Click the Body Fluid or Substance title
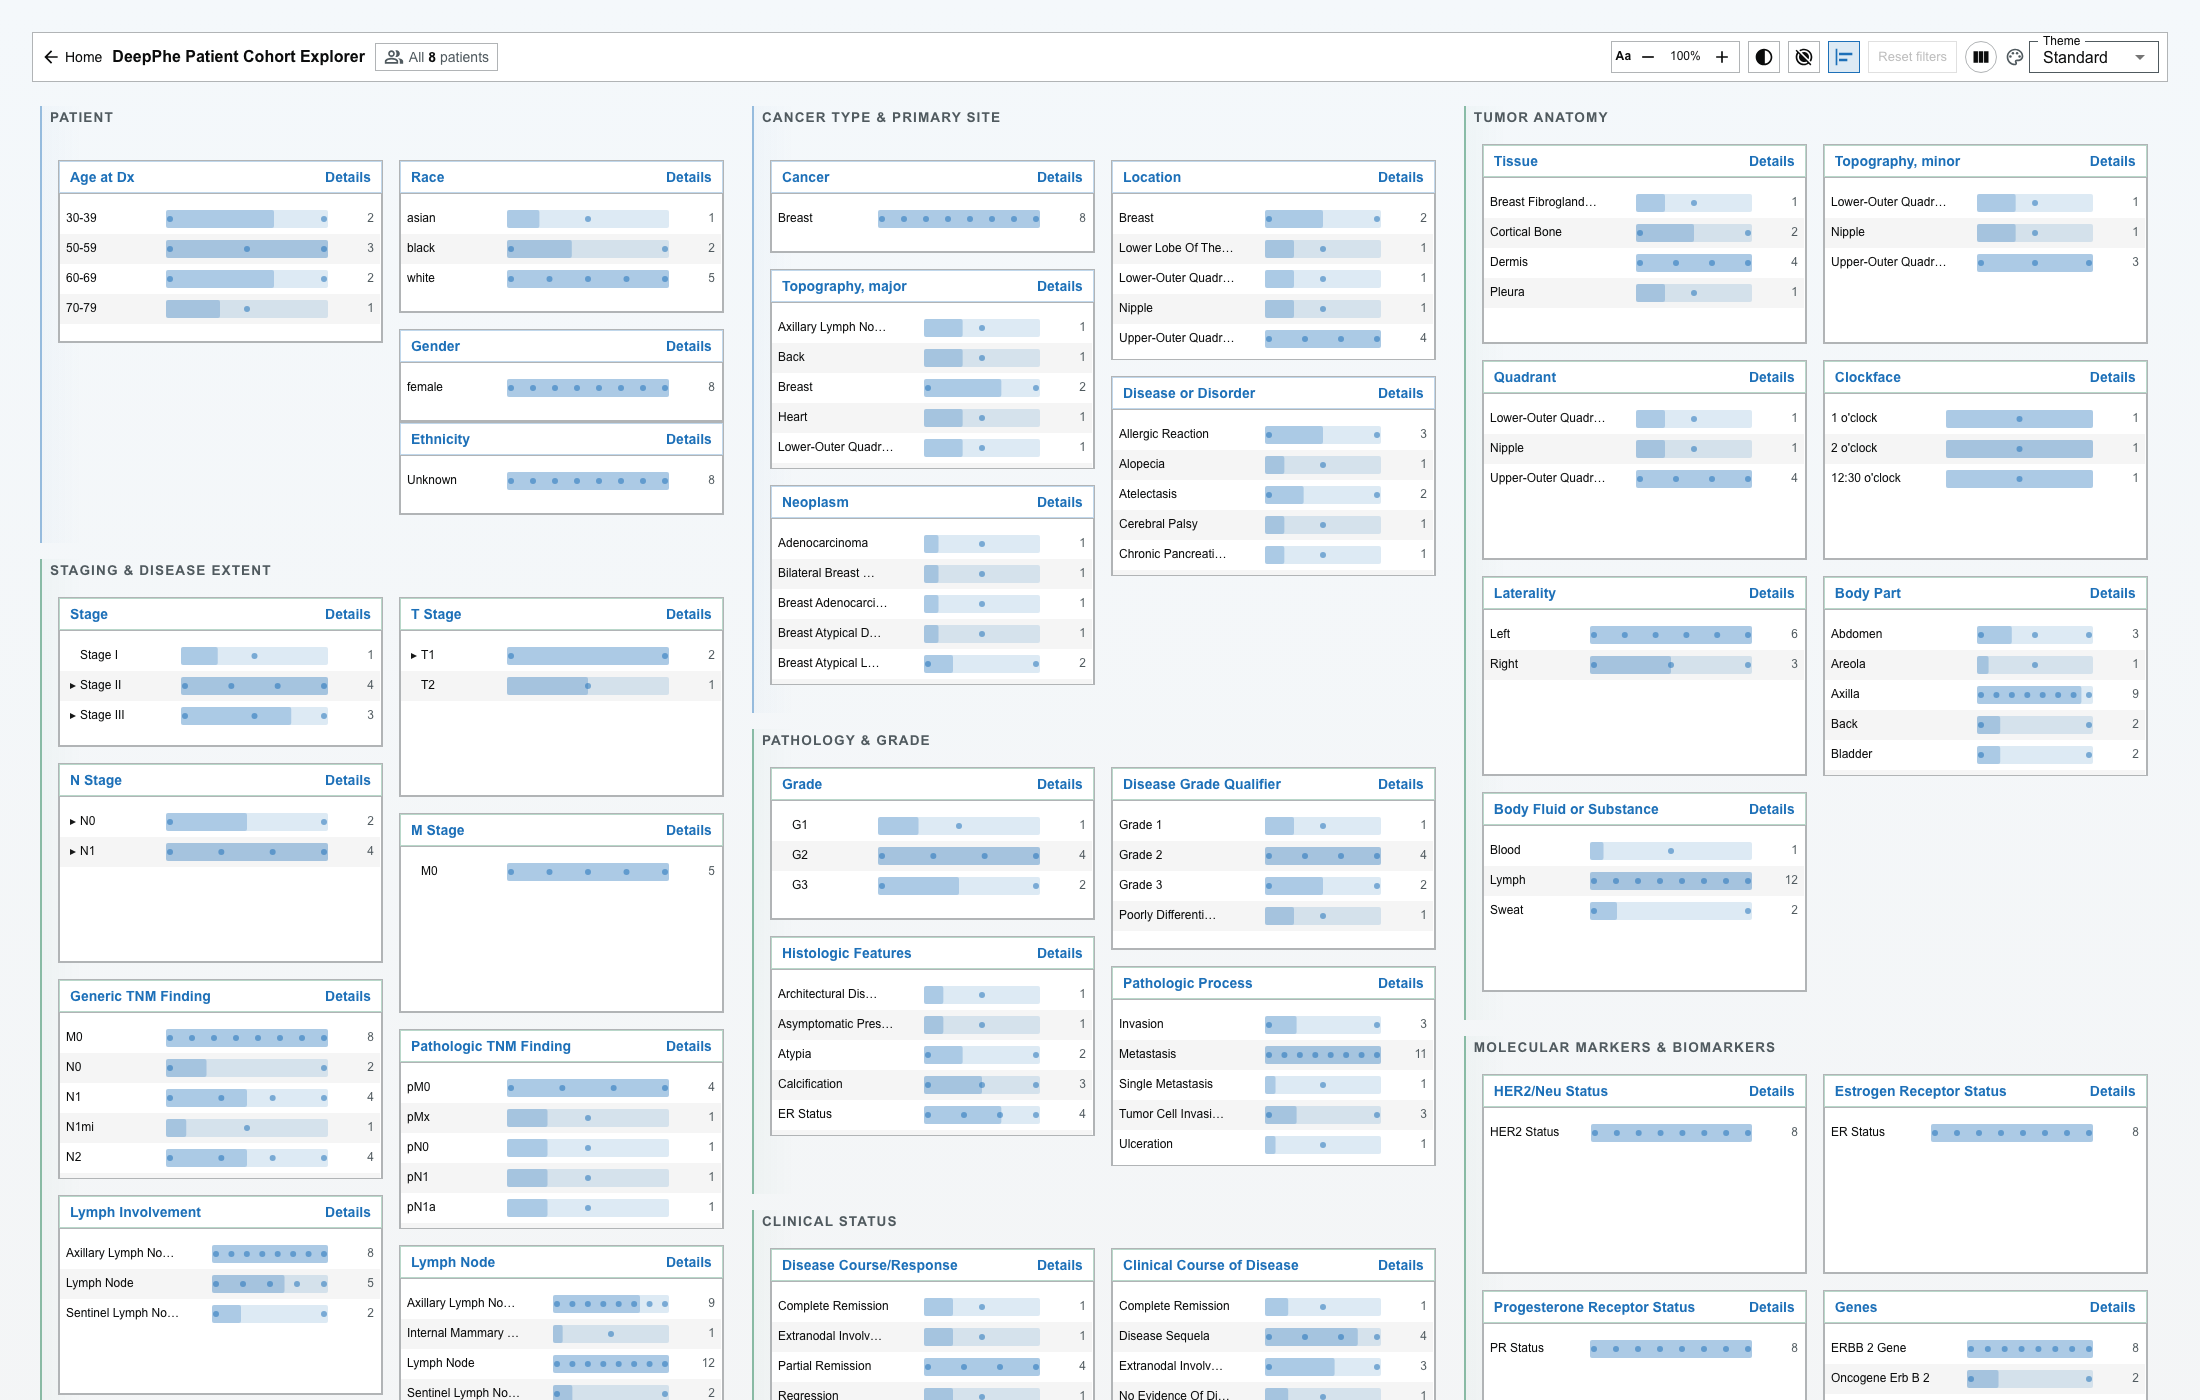This screenshot has height=1400, width=2200. tap(1575, 809)
